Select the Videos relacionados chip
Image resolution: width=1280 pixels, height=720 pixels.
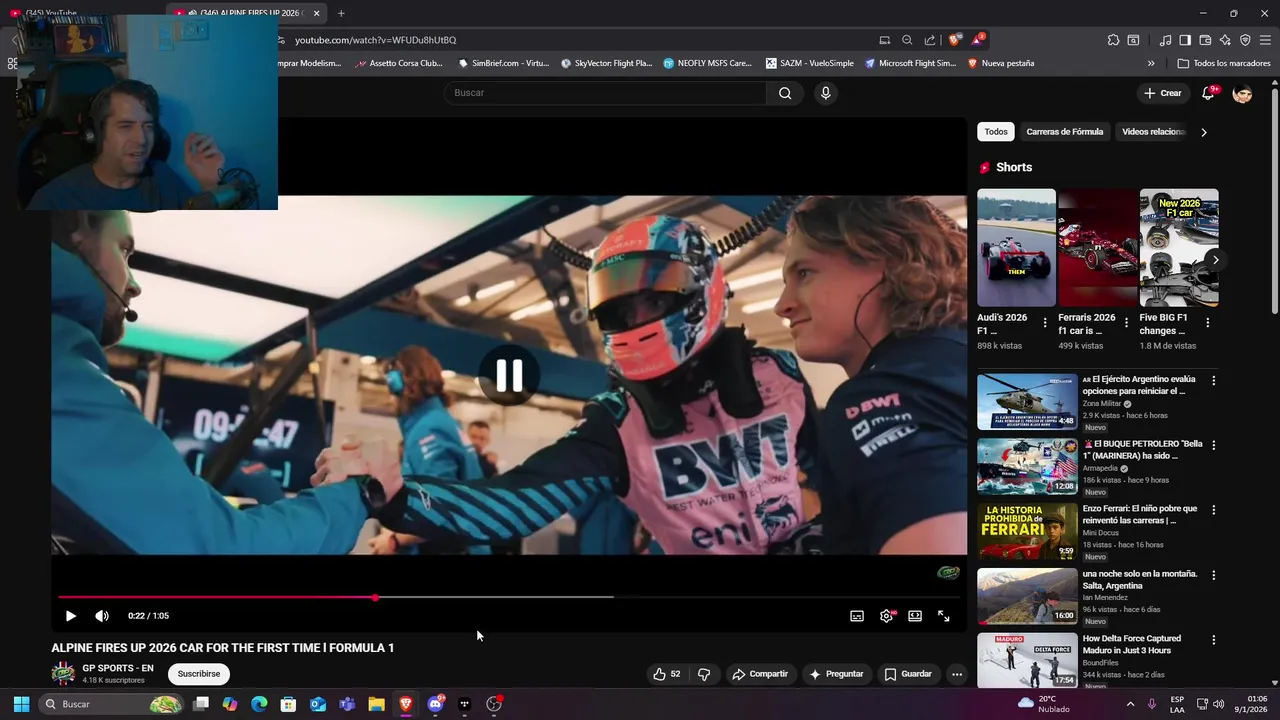[x=1153, y=132]
